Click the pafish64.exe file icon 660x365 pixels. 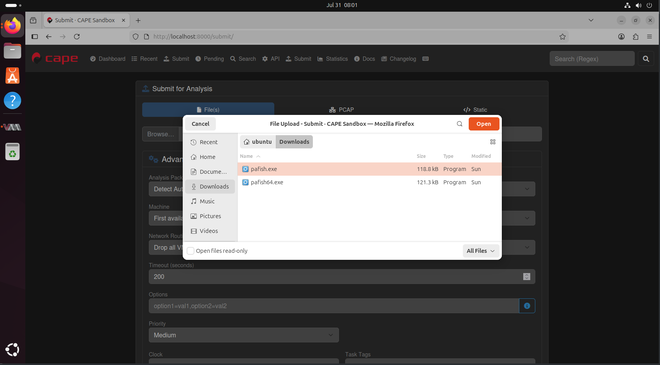245,182
